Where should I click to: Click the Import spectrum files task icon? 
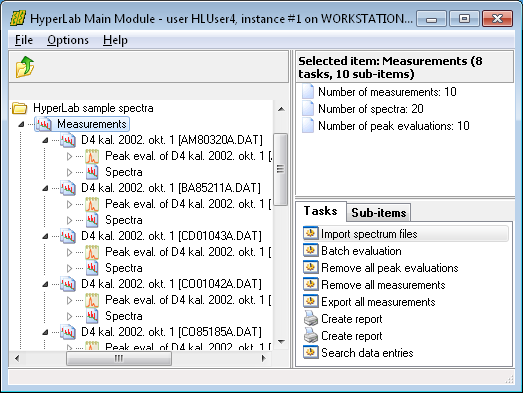click(311, 233)
